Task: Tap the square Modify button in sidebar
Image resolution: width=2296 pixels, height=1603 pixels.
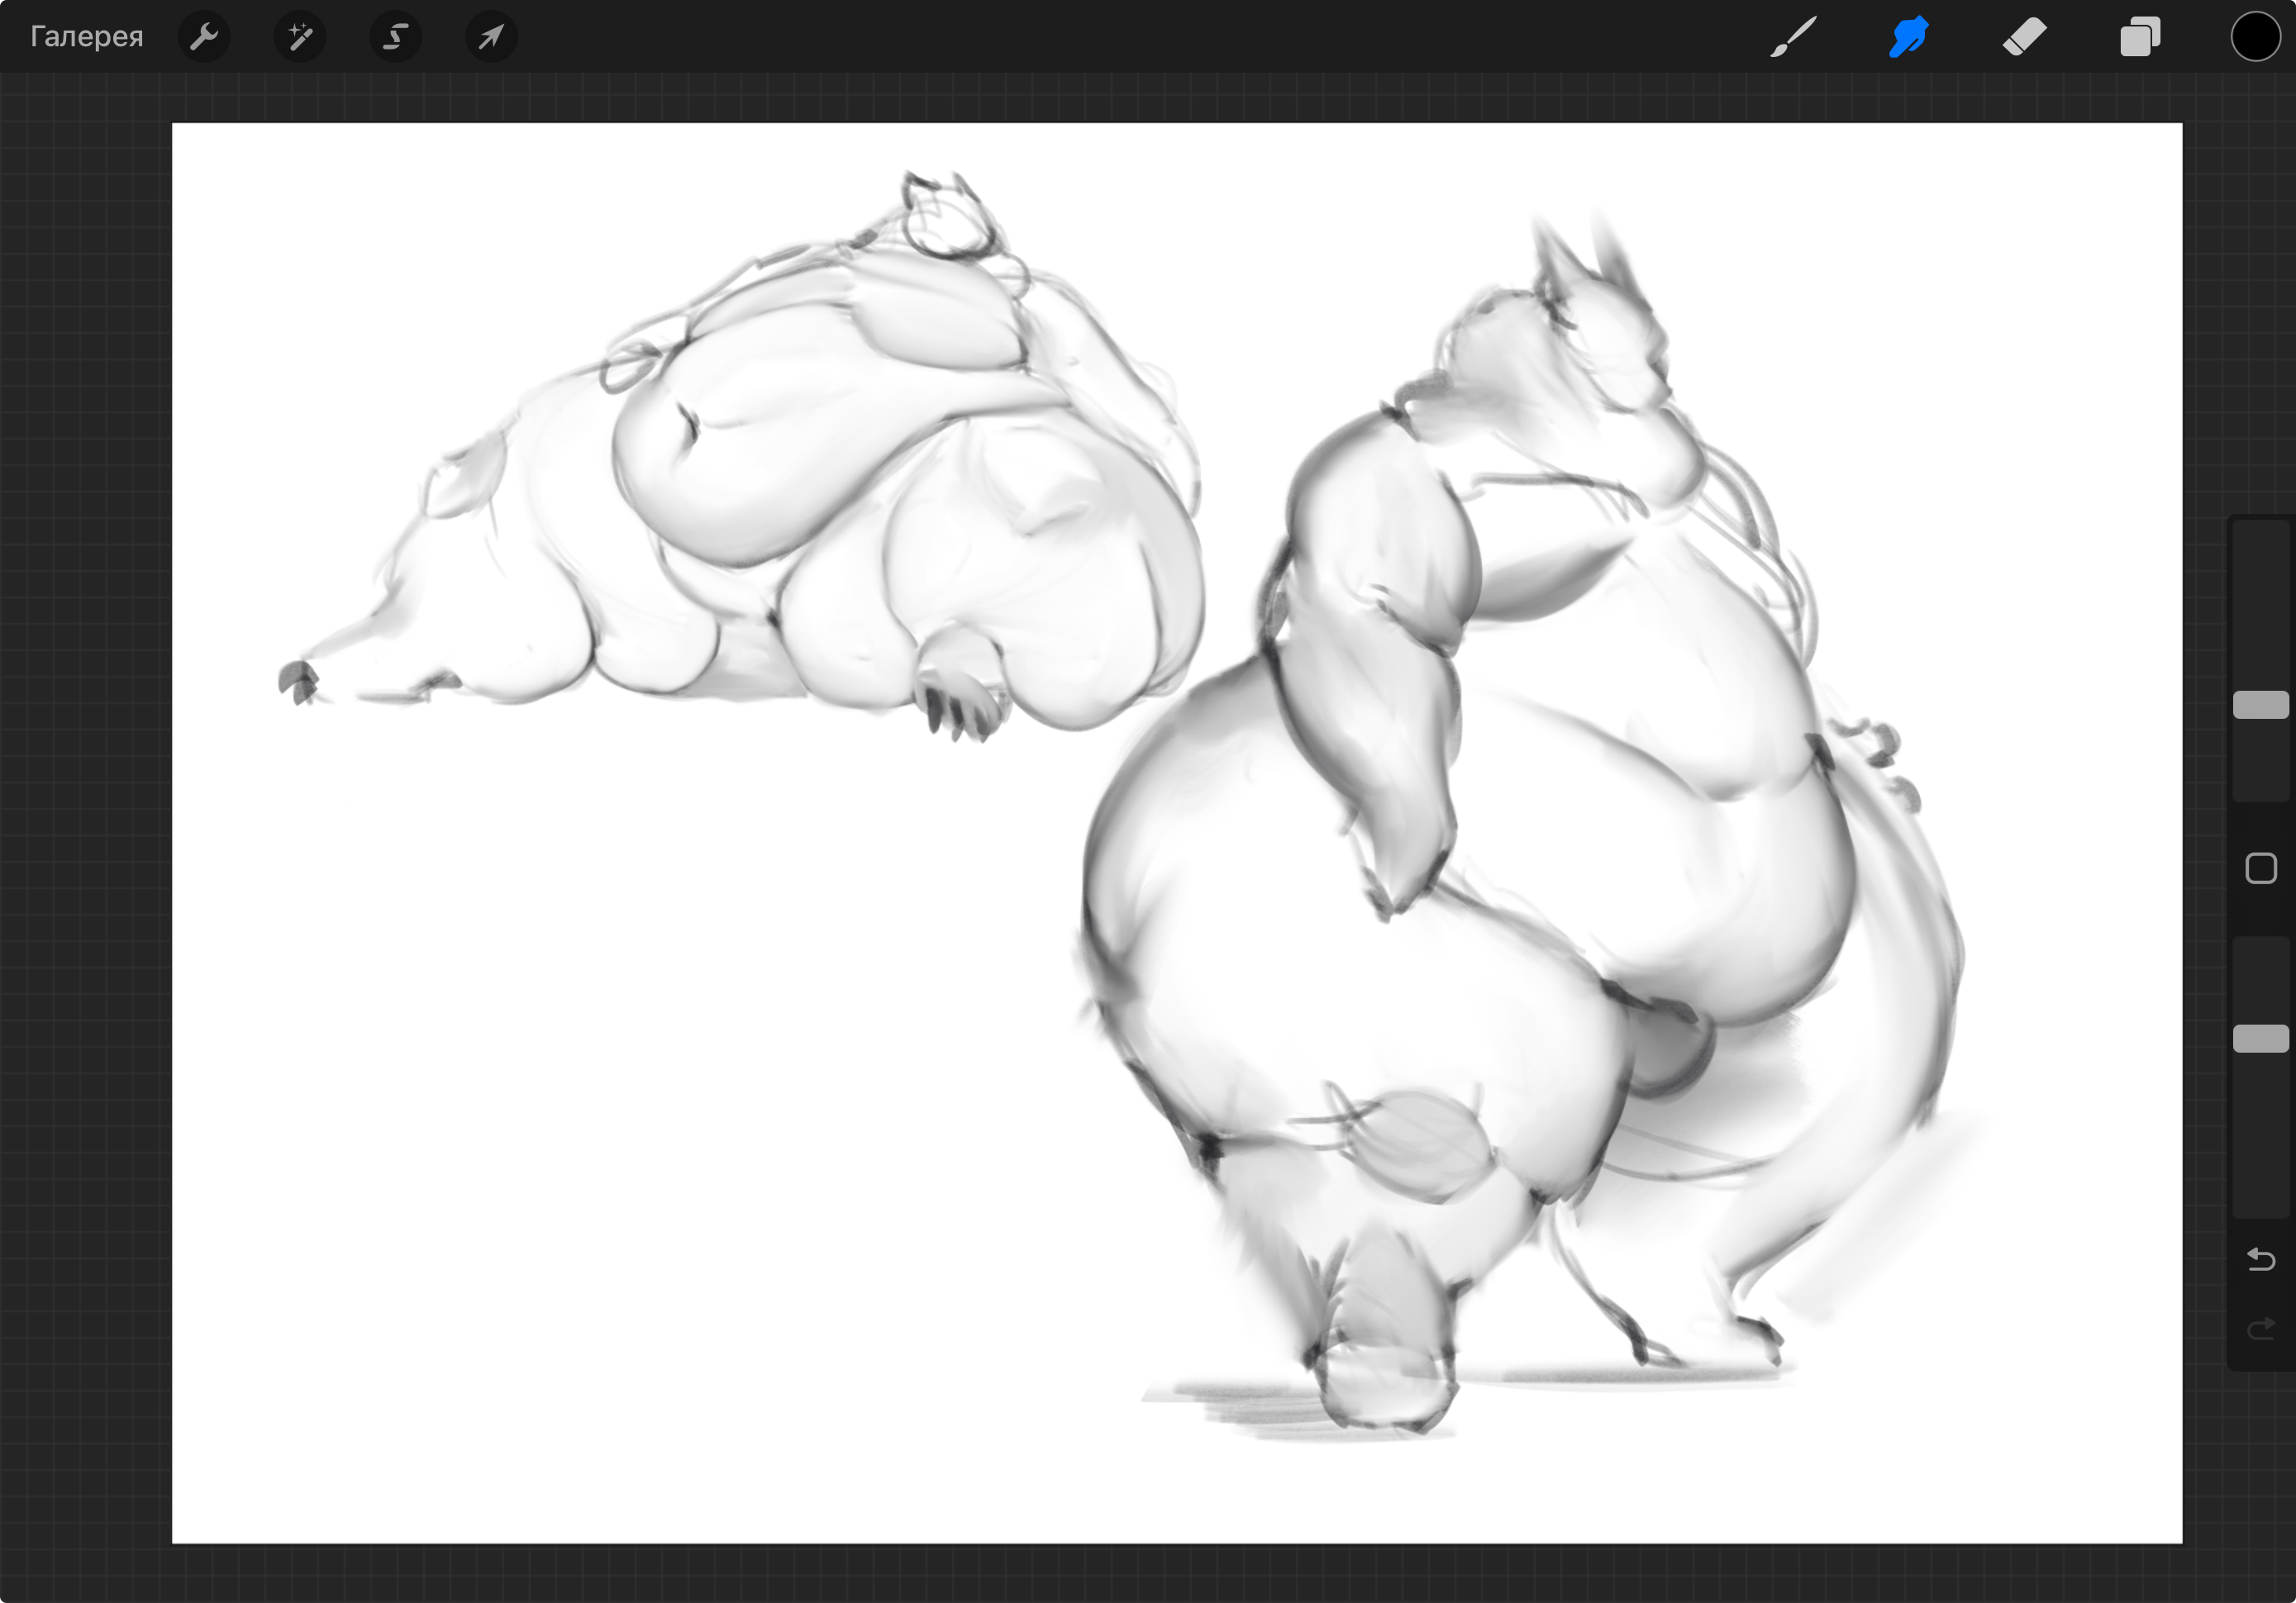Action: [2261, 868]
